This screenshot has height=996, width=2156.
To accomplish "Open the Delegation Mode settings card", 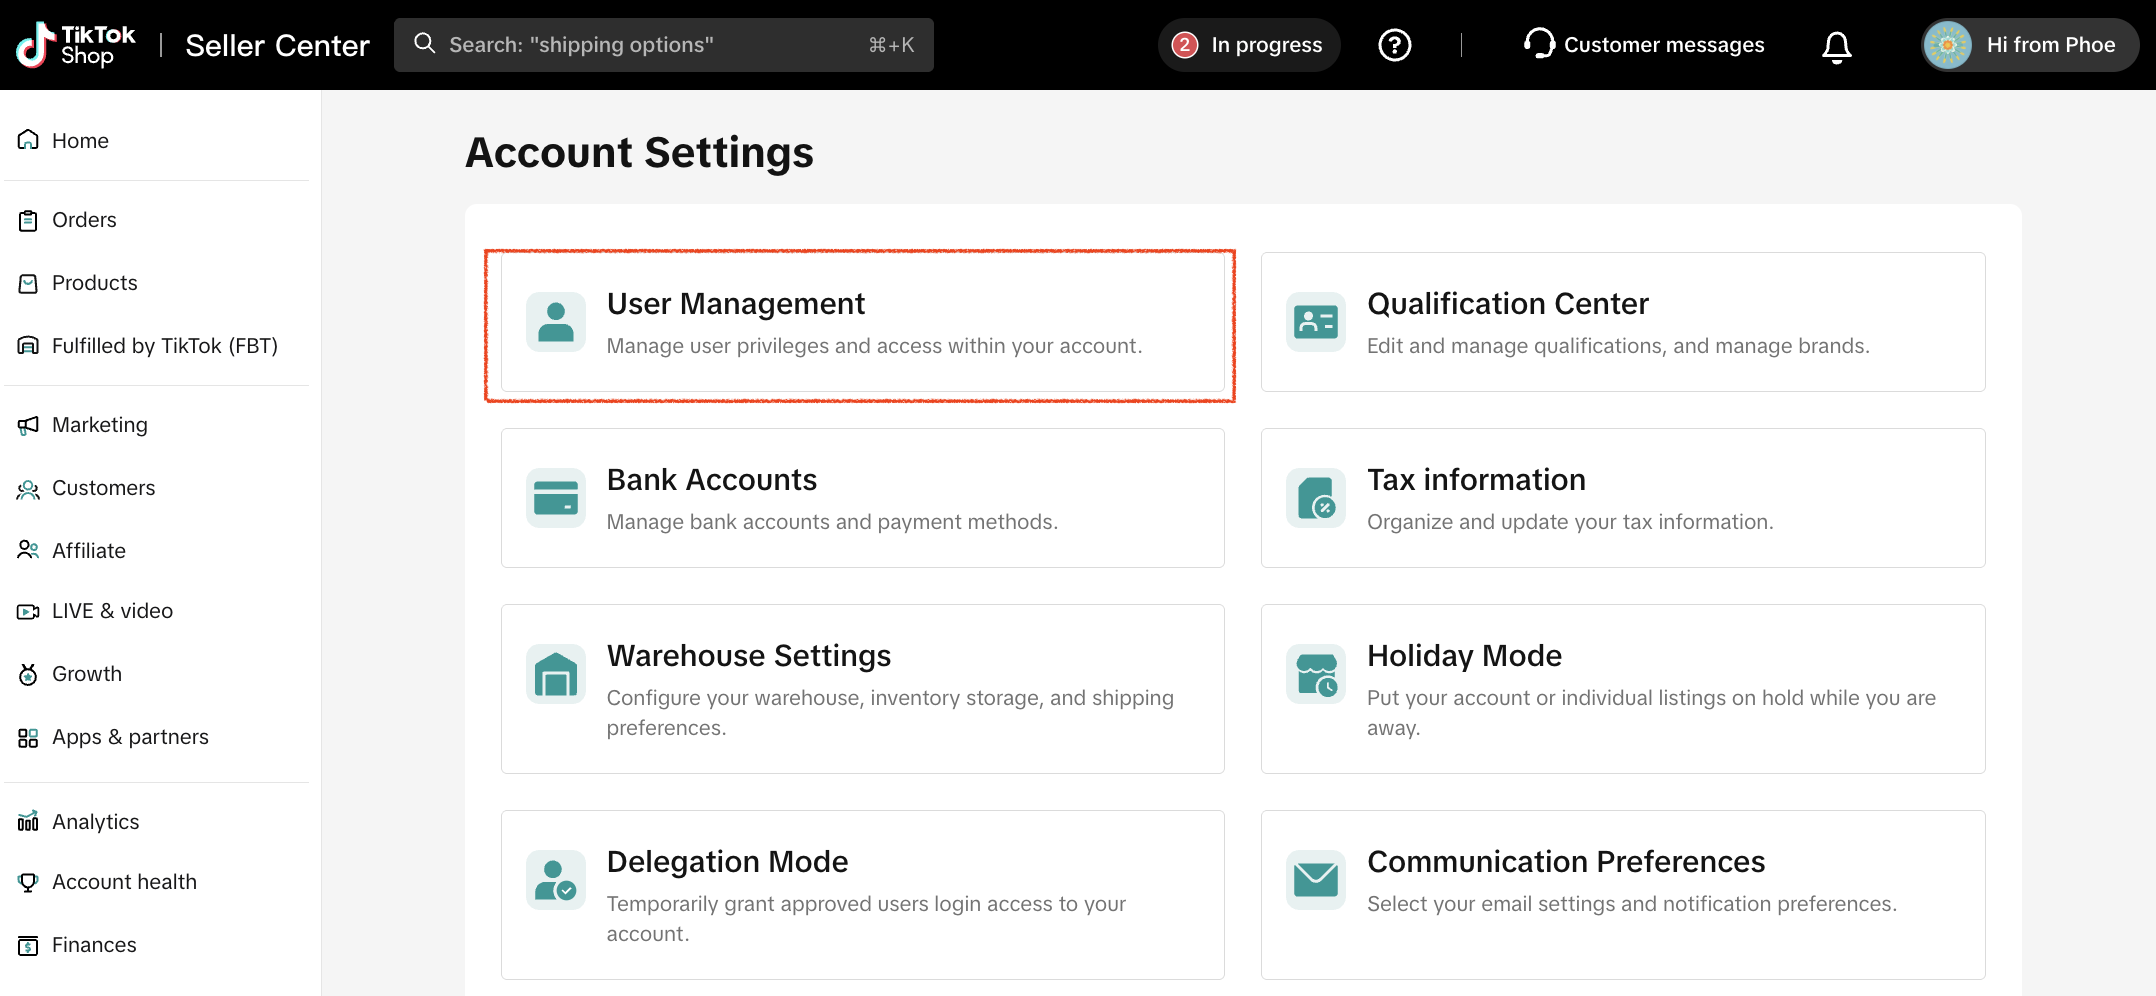I will click(x=862, y=894).
